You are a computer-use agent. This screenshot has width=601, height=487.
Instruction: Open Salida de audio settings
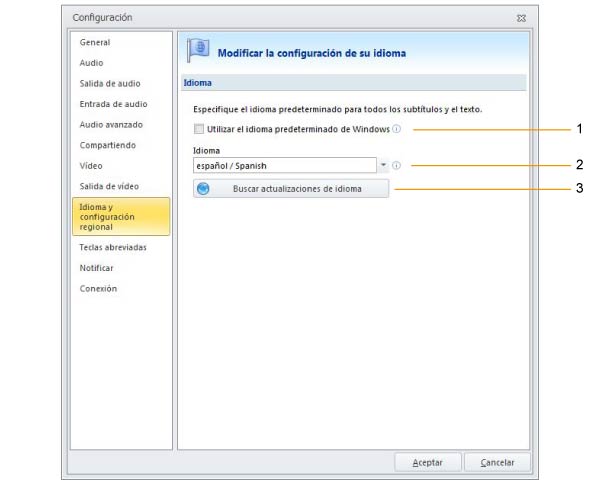110,84
